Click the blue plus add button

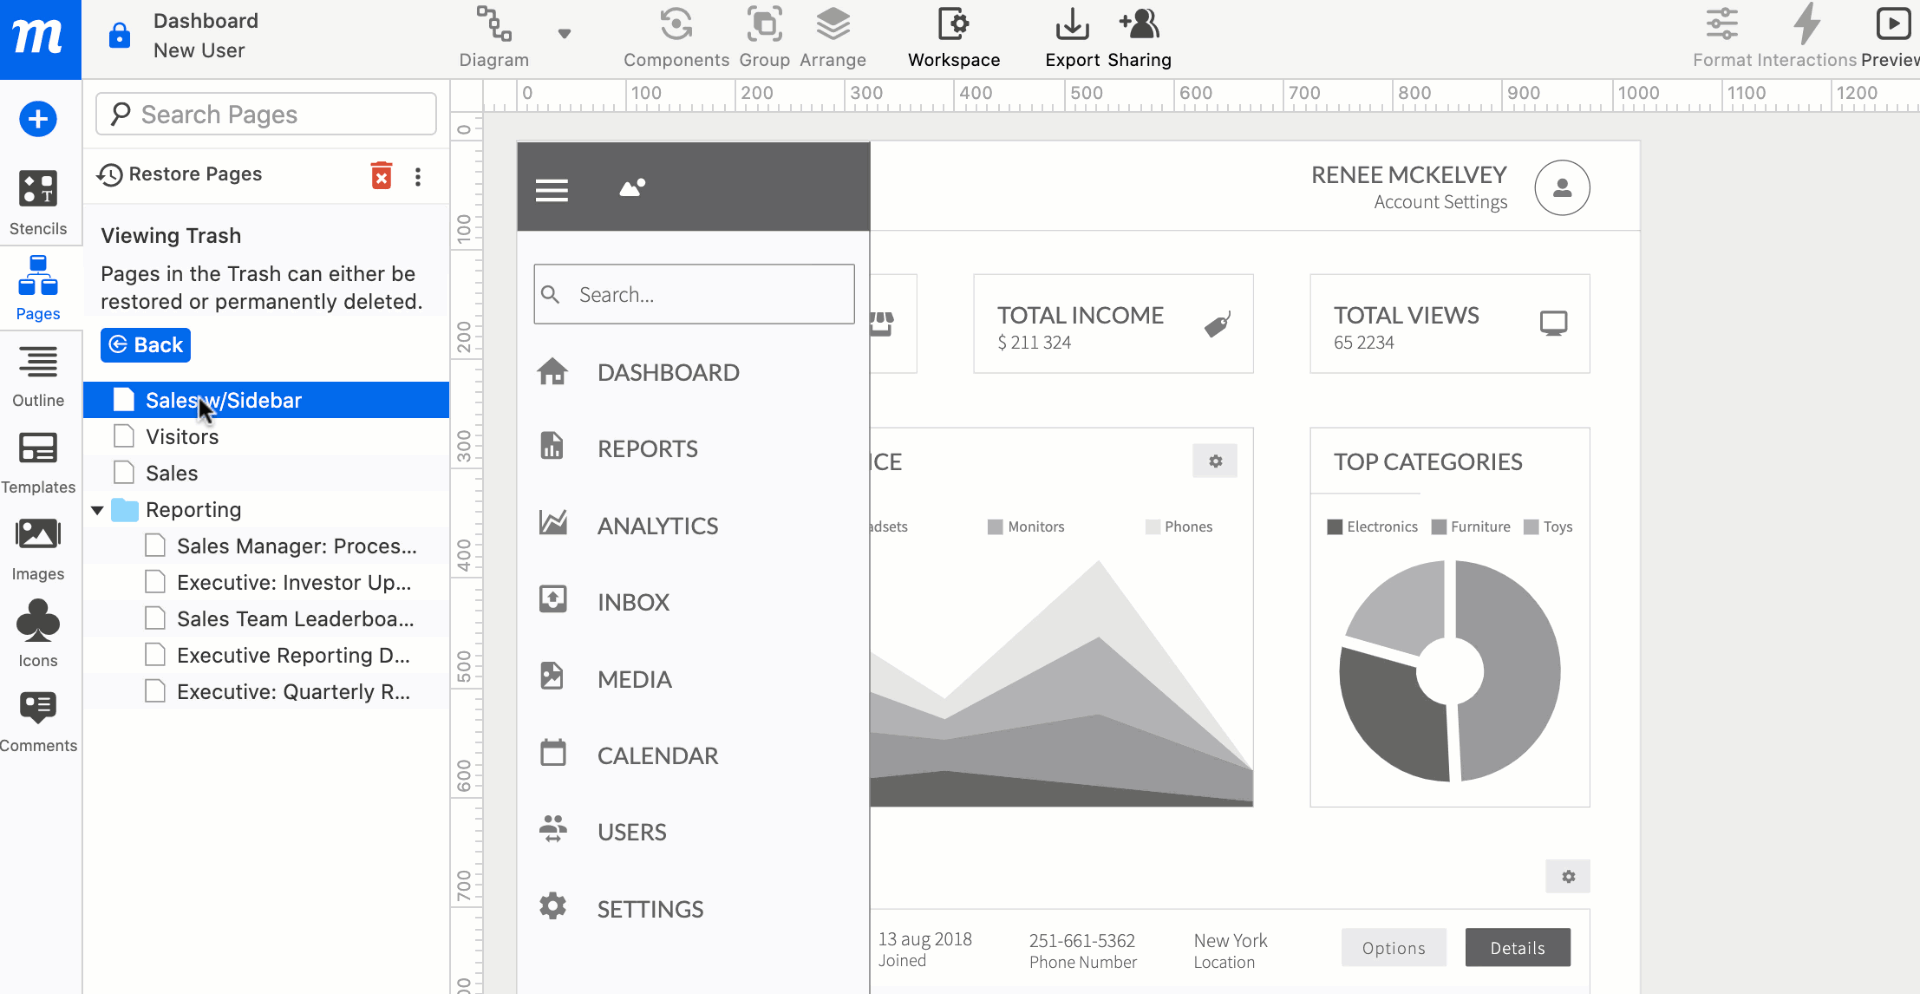click(x=38, y=119)
